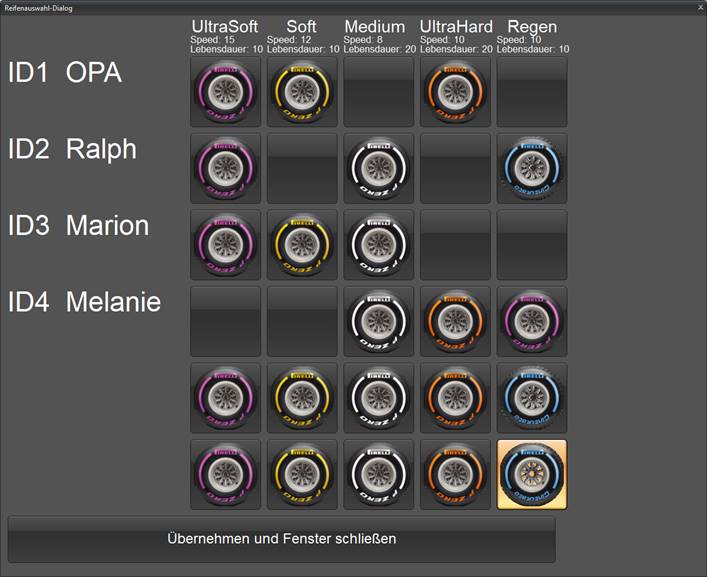707x577 pixels.
Task: Click the 'Soft' column header
Action: coord(301,27)
